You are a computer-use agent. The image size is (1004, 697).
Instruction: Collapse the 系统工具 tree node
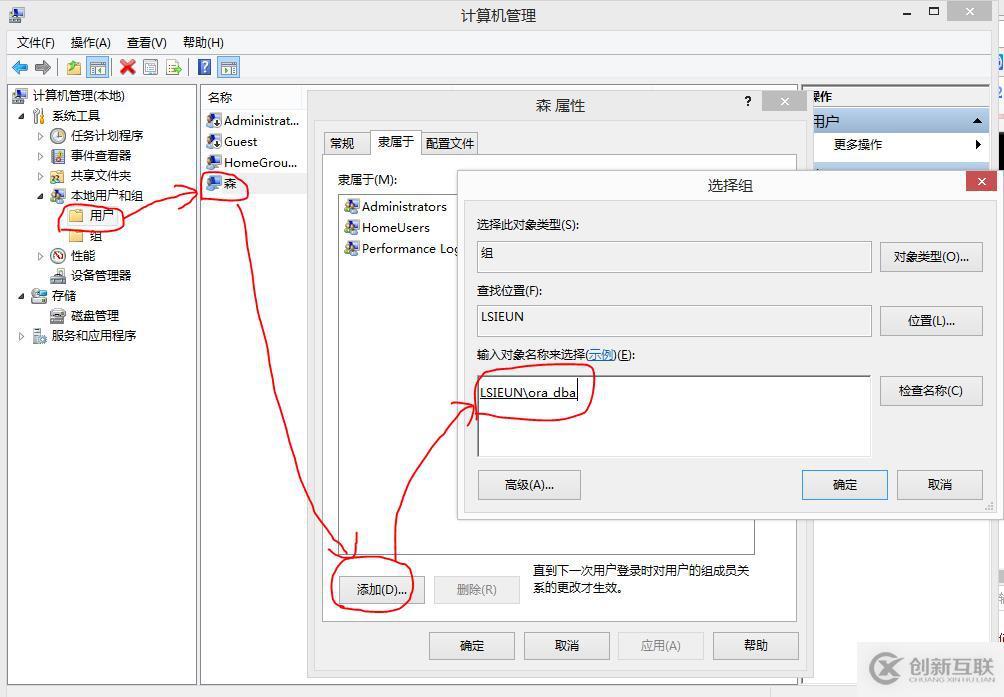click(21, 116)
